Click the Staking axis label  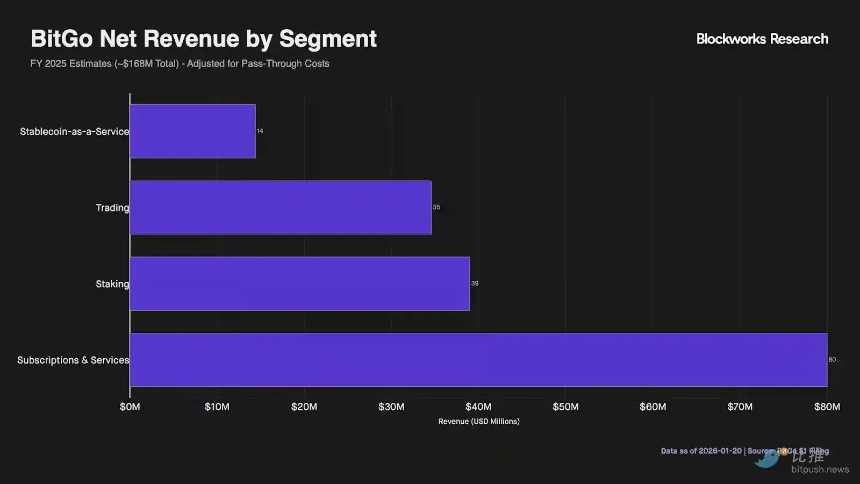[x=112, y=284]
